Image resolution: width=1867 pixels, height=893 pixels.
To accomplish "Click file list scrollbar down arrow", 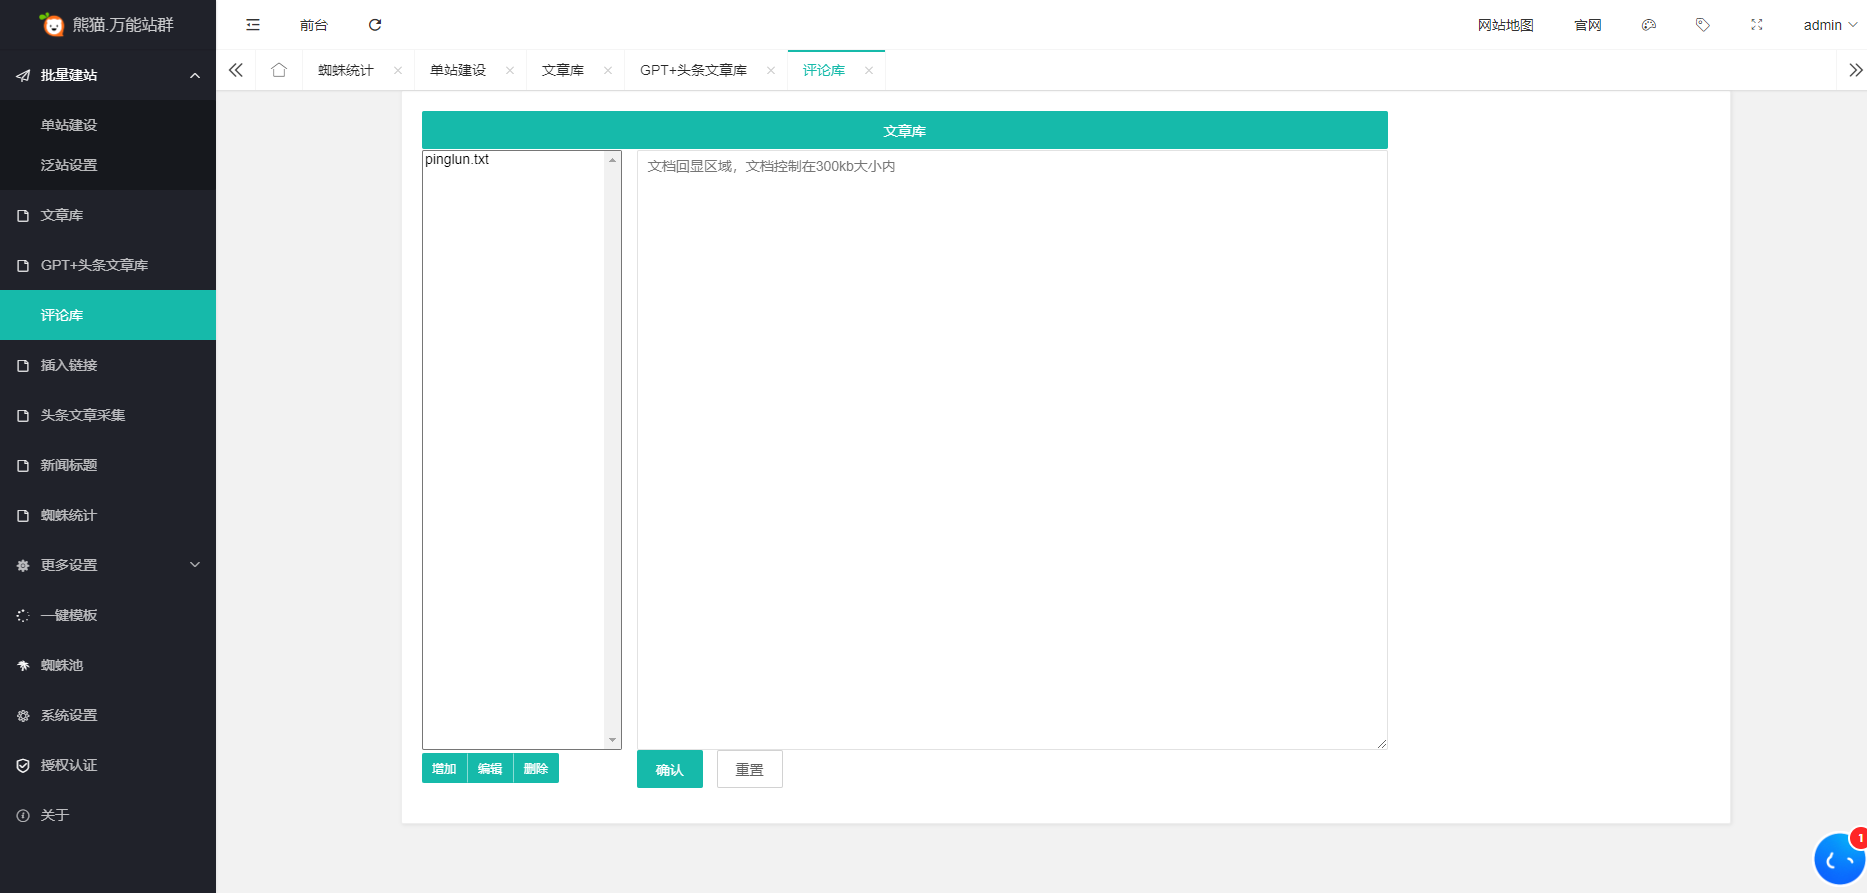I will point(613,740).
